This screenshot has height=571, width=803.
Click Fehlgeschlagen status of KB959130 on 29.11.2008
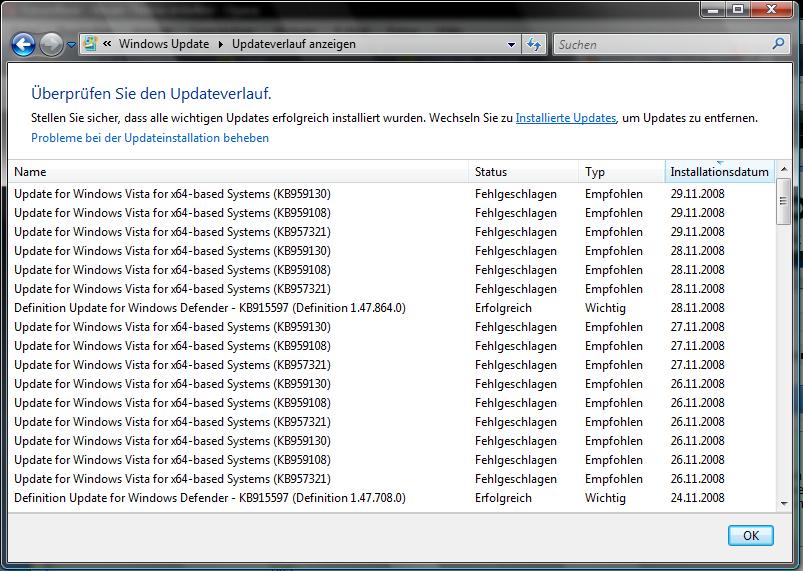tap(516, 194)
